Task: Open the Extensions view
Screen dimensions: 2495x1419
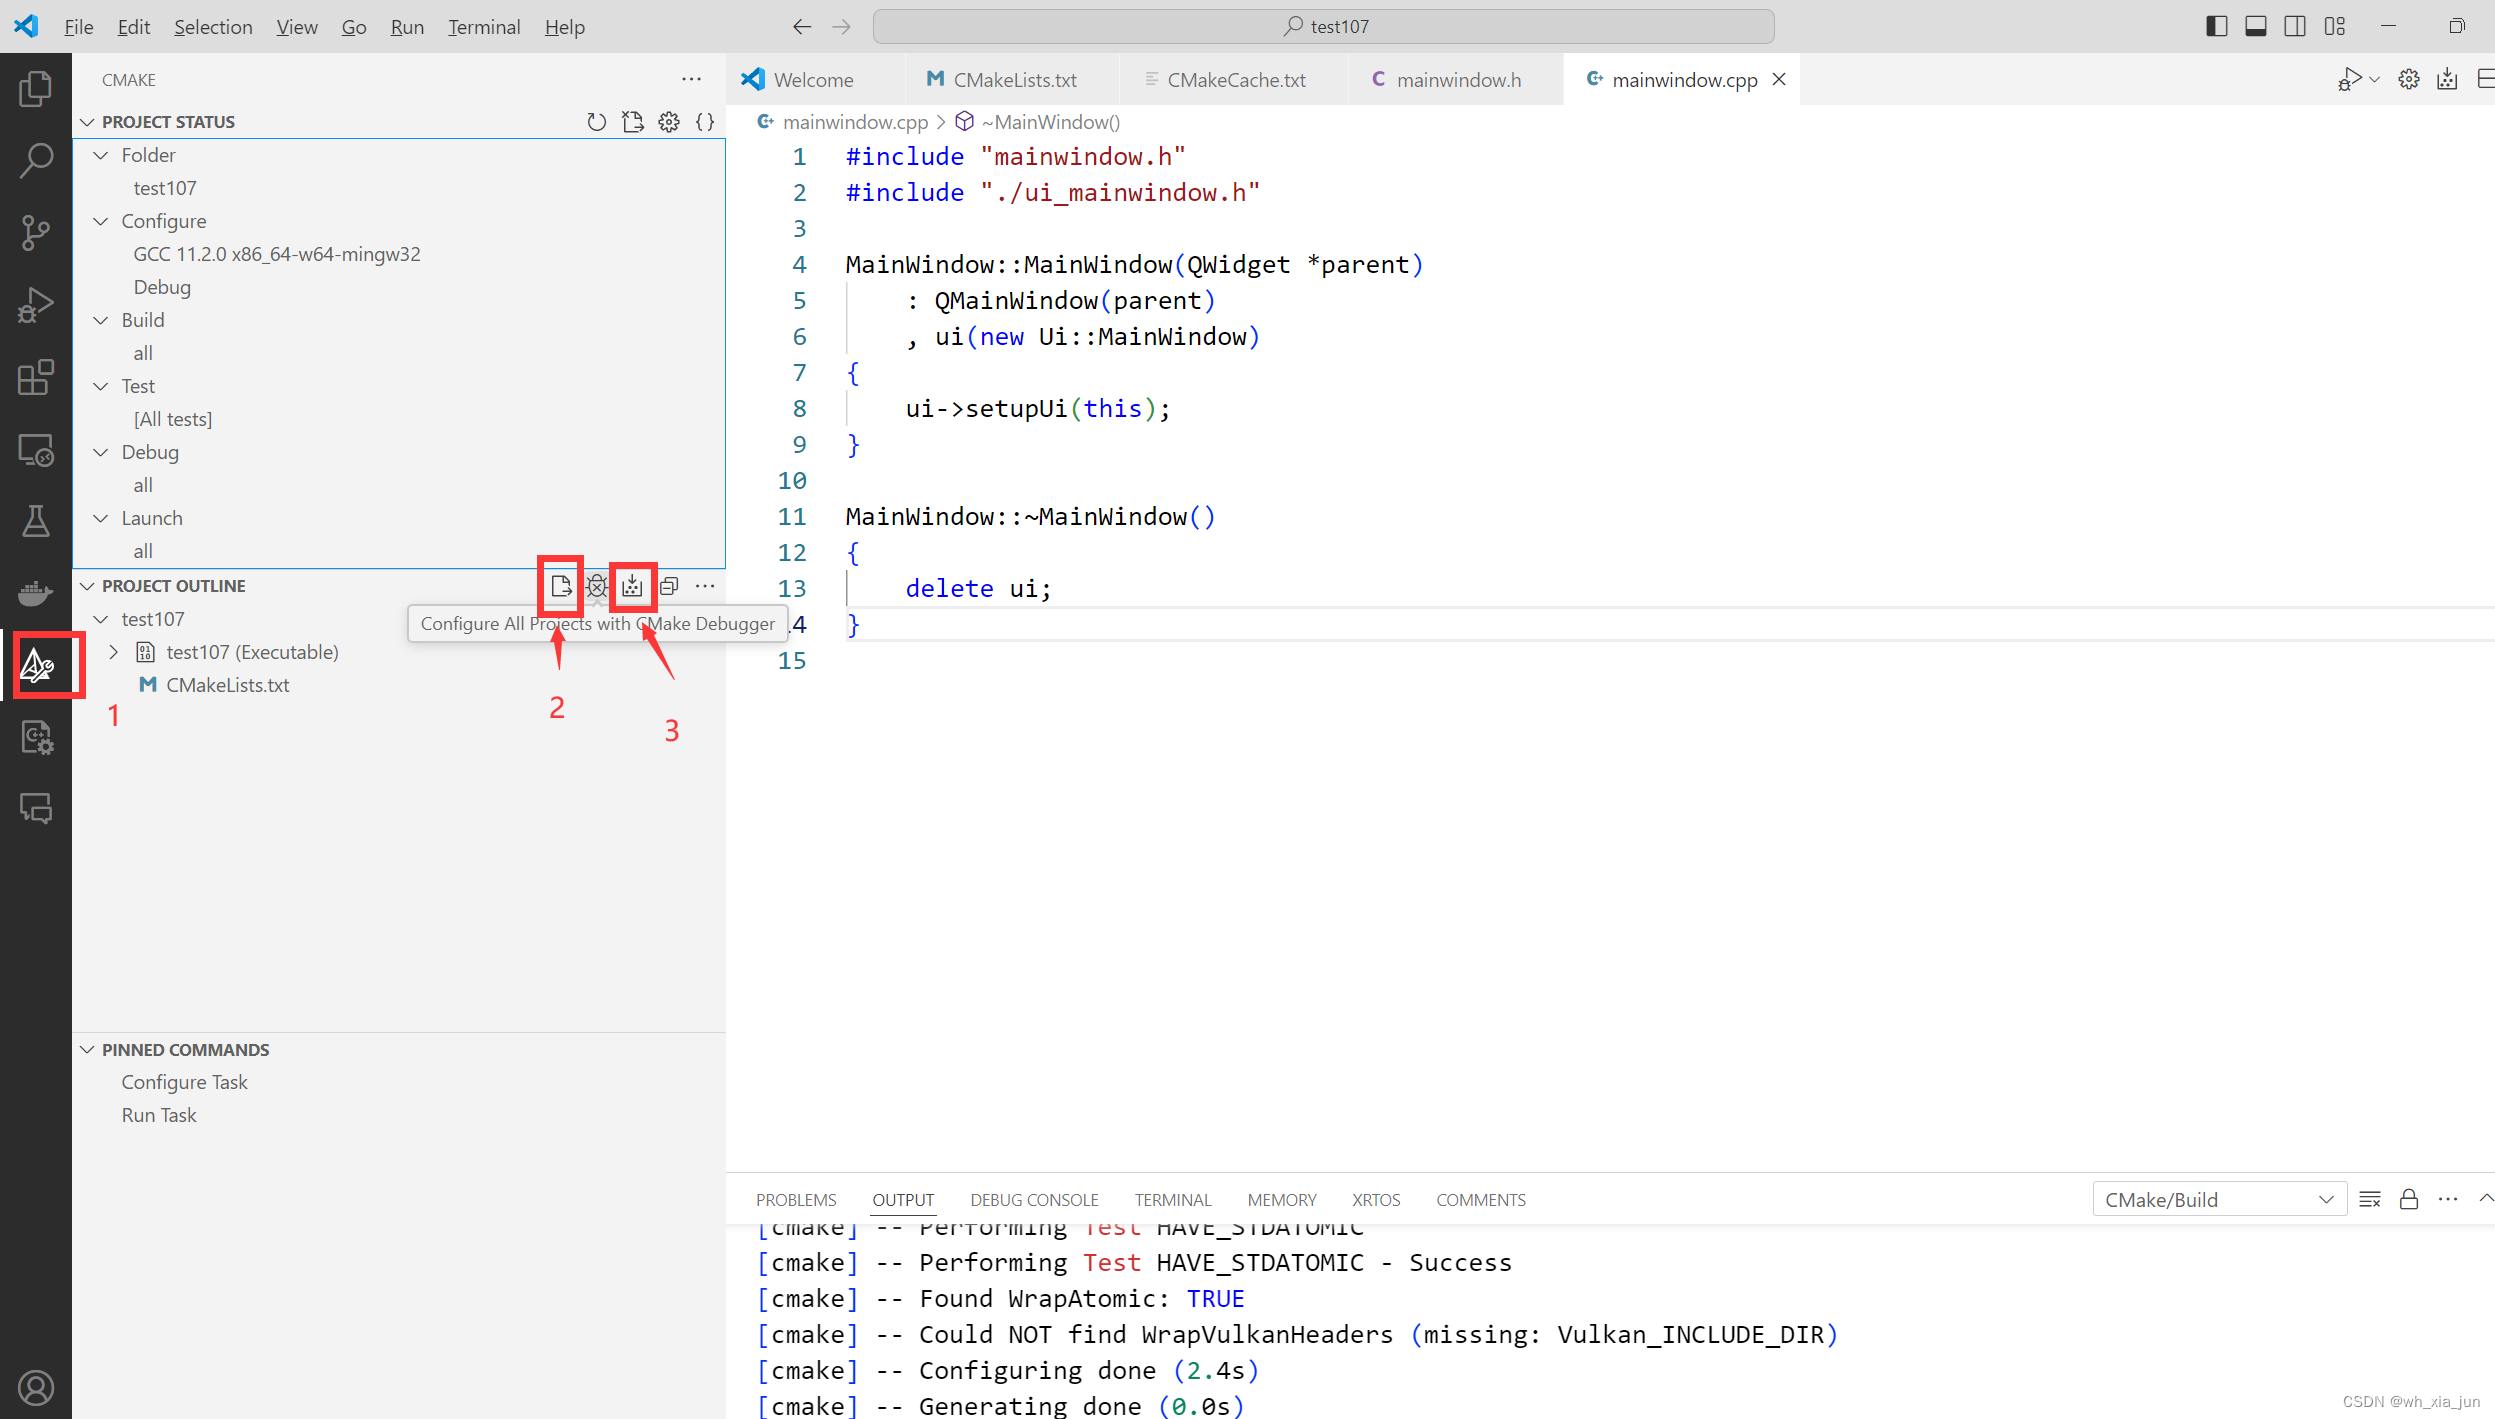Action: pos(37,378)
